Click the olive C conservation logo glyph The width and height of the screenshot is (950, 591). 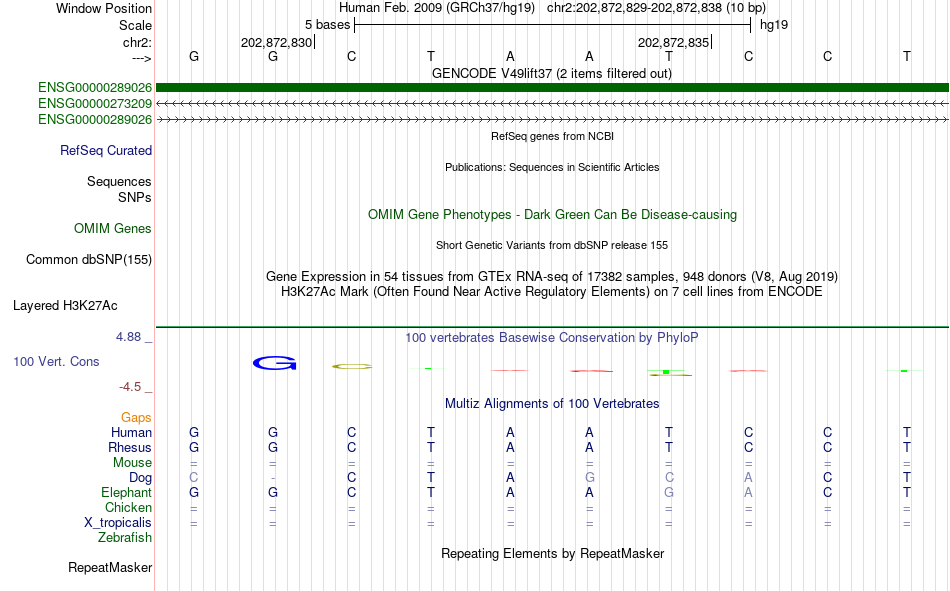point(352,366)
